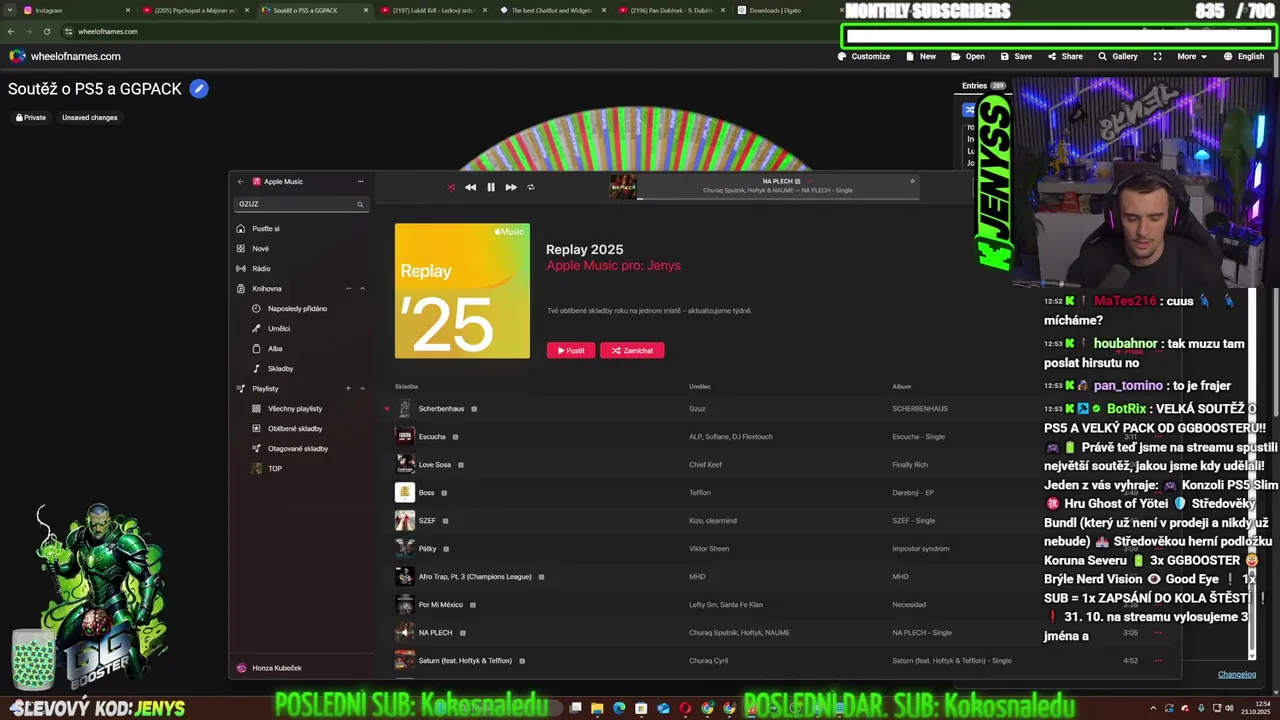Open more options for Saturn row
The width and height of the screenshot is (1280, 720).
click(1158, 661)
